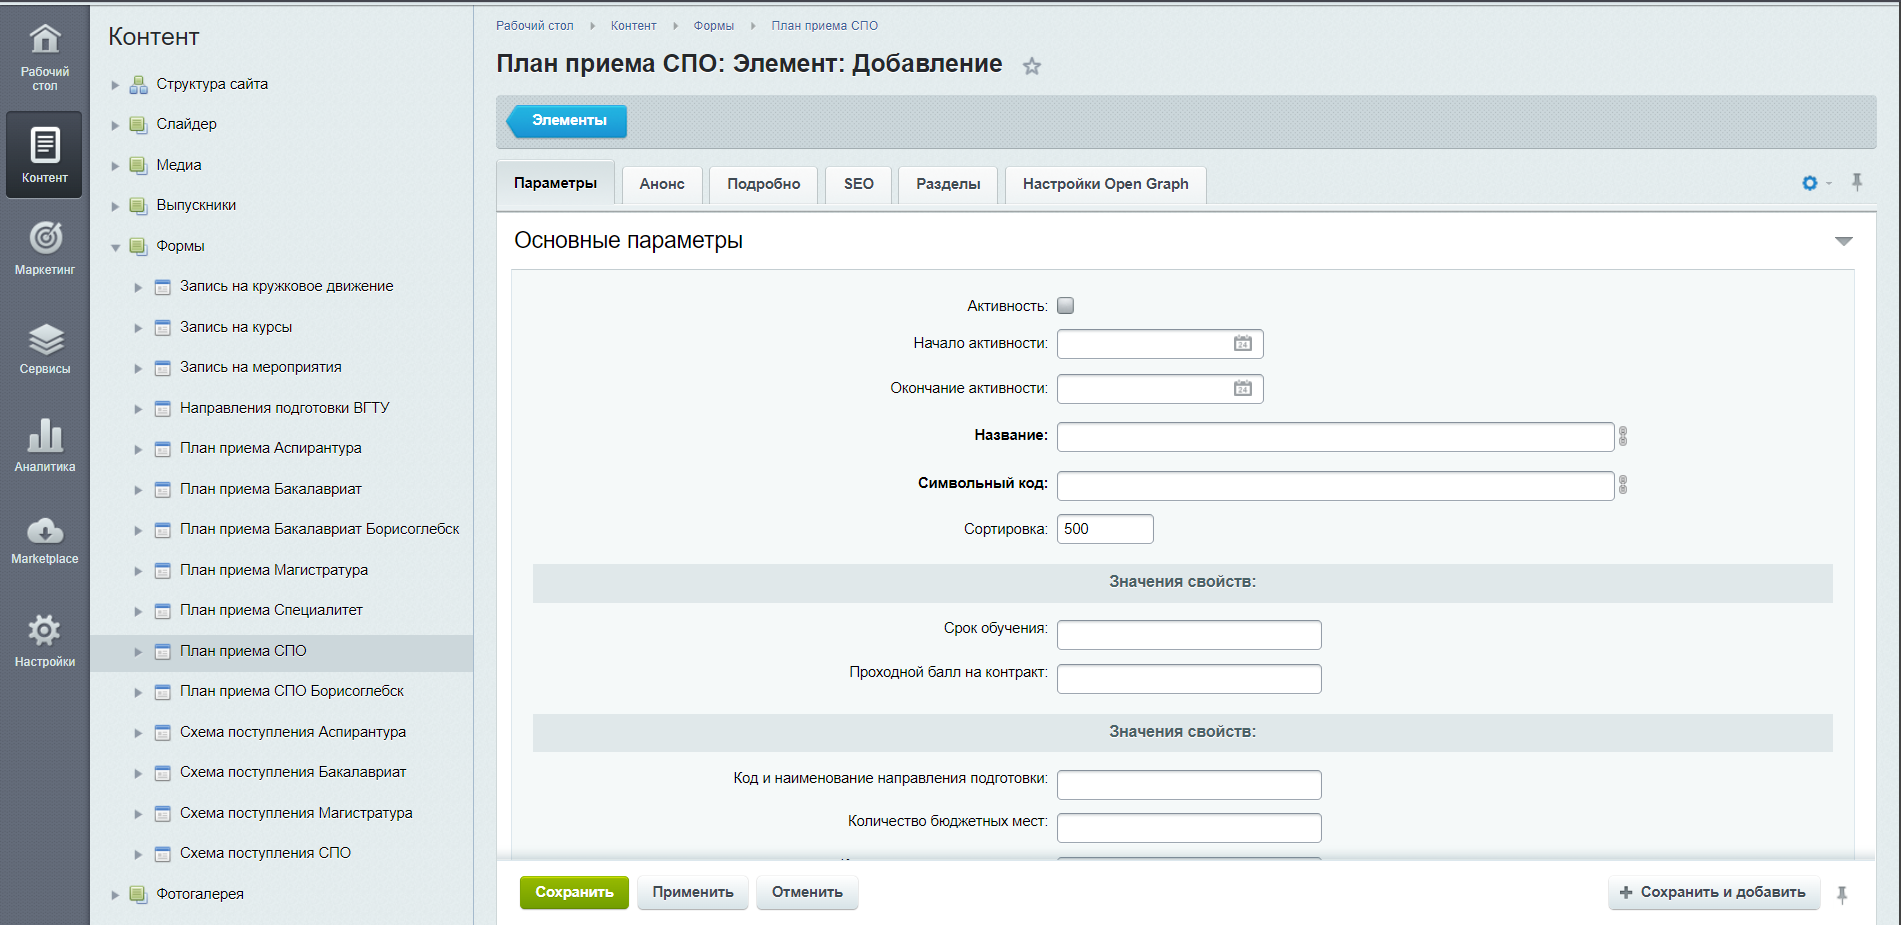Open the Сервисы sidebar section

45,349
